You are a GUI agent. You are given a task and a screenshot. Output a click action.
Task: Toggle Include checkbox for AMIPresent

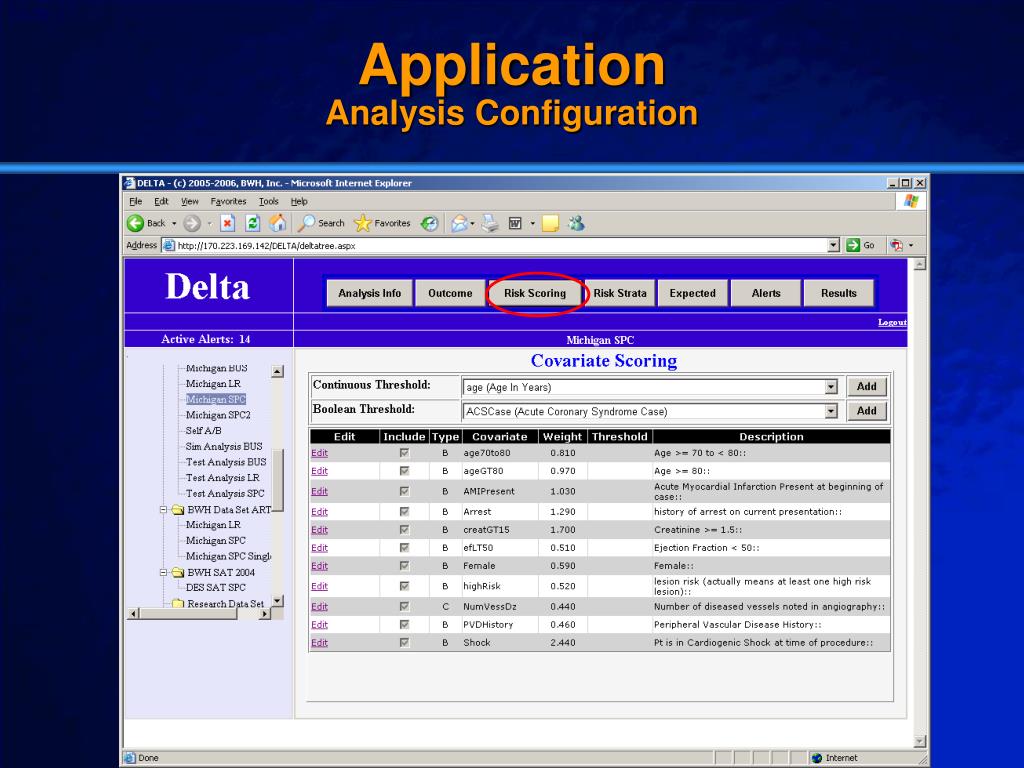tap(404, 491)
